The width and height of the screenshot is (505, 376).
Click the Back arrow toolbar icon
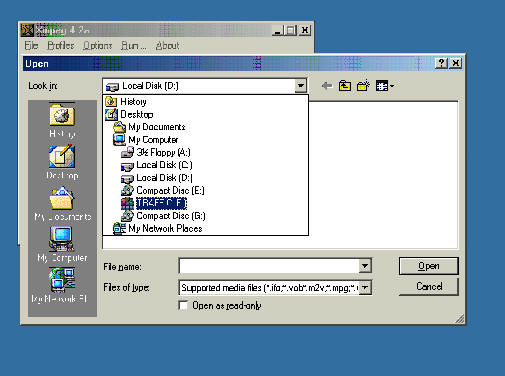click(x=327, y=86)
